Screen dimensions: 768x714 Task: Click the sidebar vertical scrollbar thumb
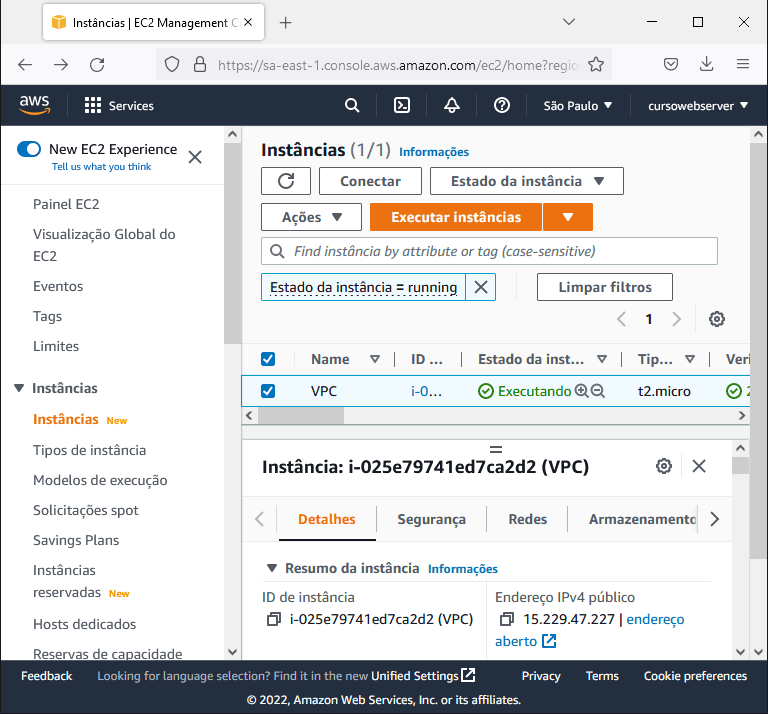233,244
